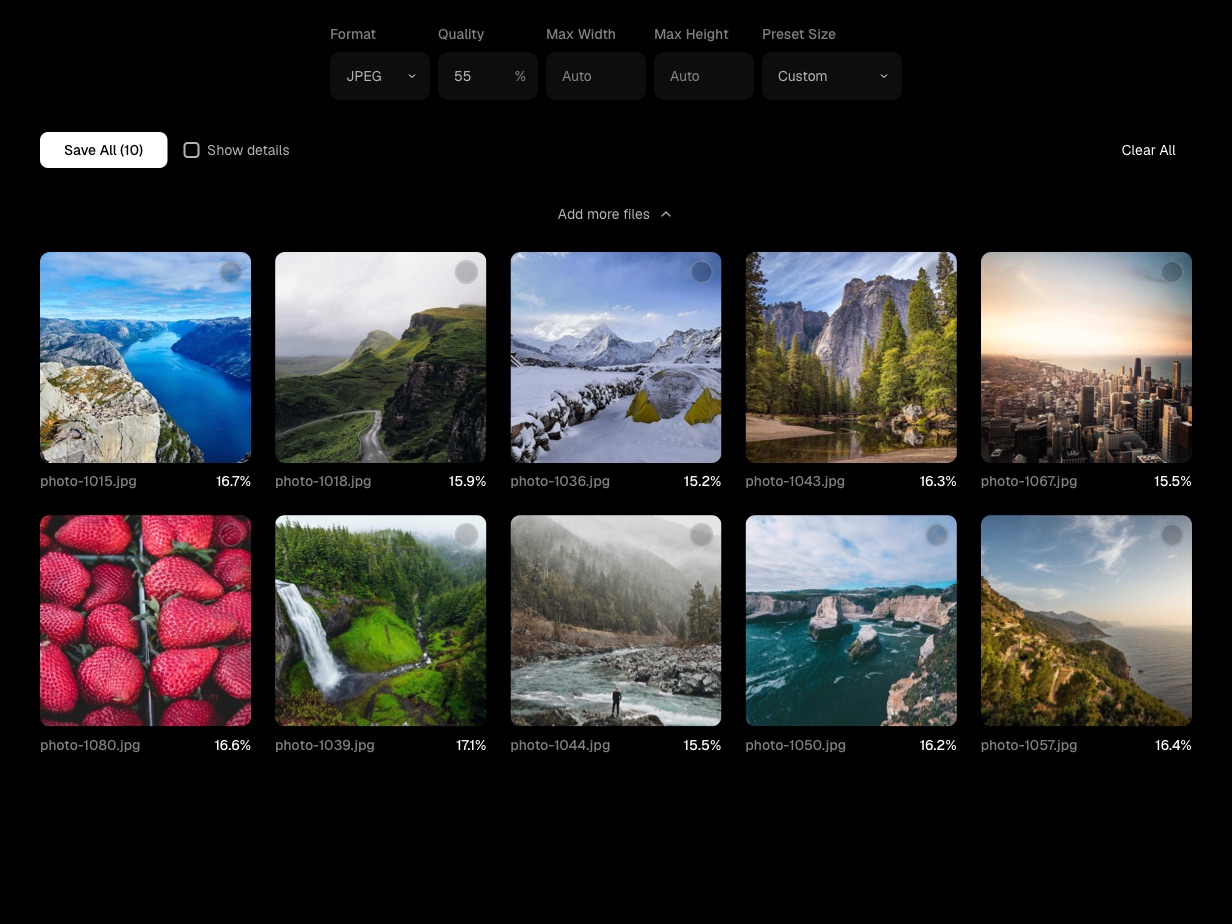
Task: Select photo-1018.jpg using its circle toggle
Action: (466, 272)
